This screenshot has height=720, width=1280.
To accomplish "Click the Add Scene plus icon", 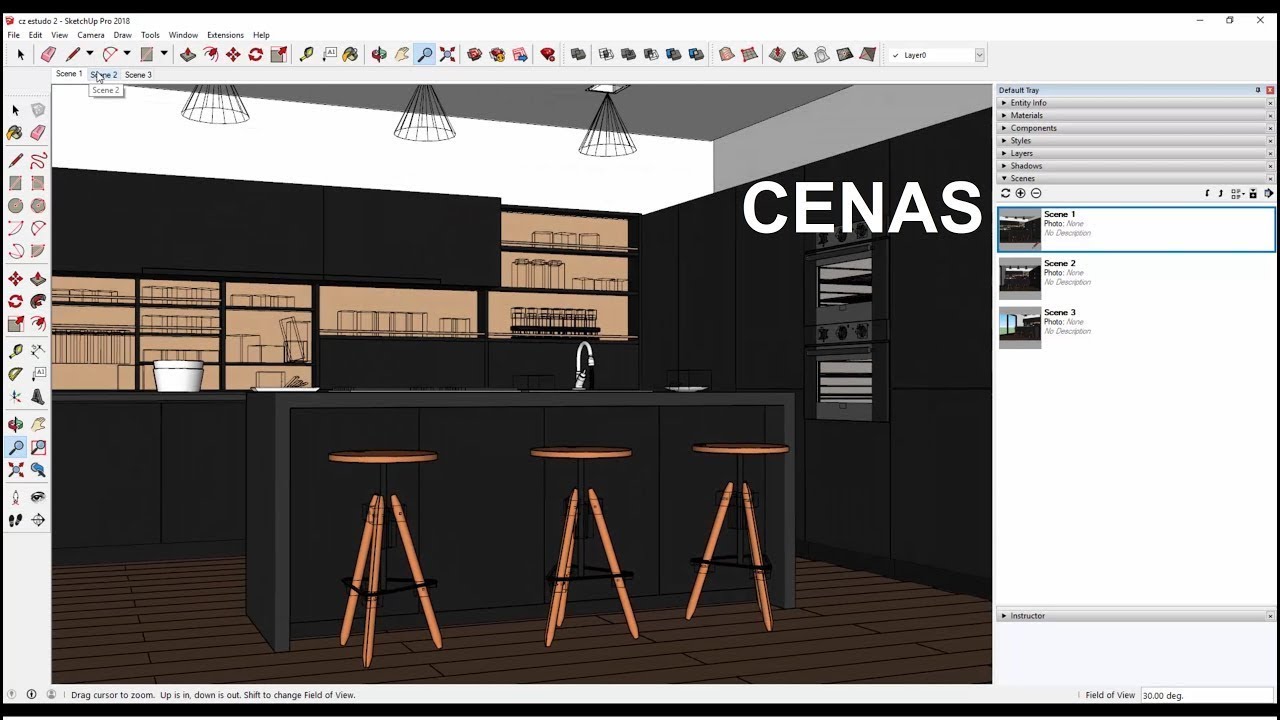I will [x=1021, y=193].
